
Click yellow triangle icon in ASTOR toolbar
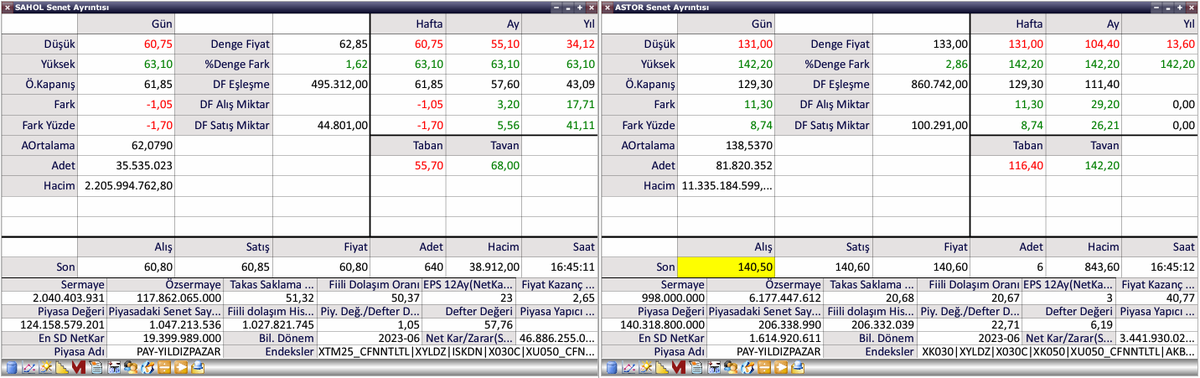(662, 367)
